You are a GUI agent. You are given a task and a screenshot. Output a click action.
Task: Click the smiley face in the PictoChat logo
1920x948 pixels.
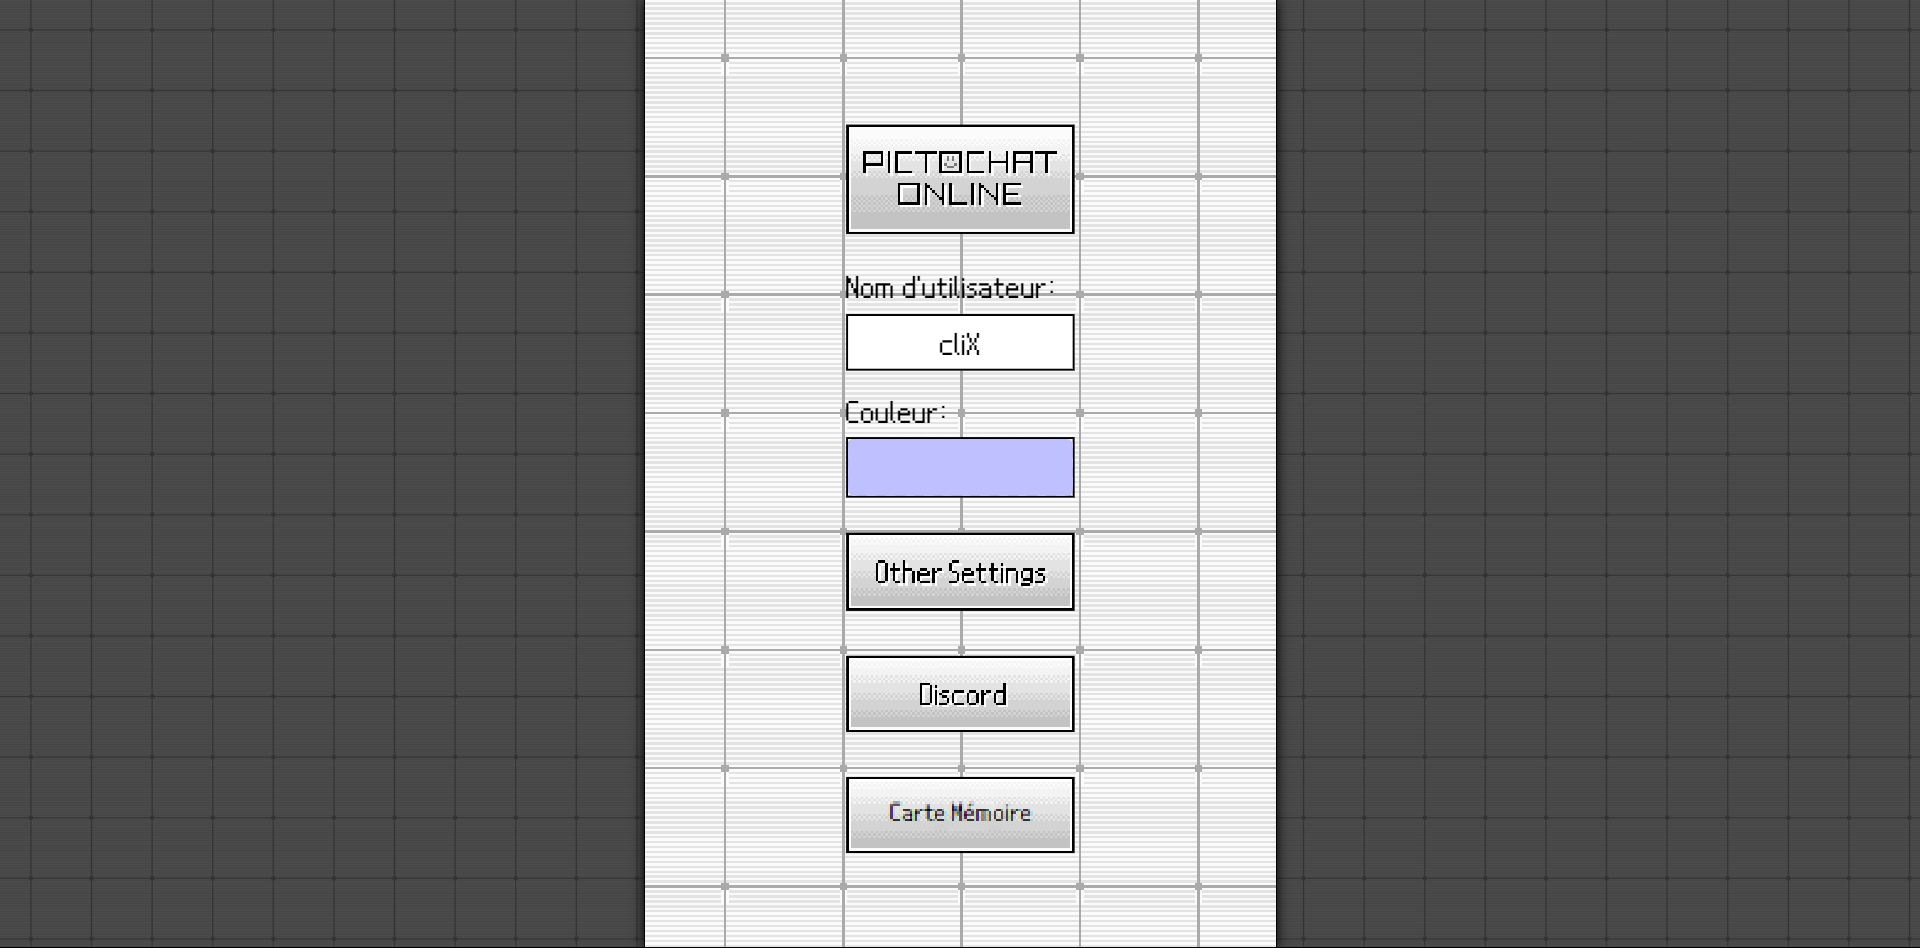pos(951,162)
